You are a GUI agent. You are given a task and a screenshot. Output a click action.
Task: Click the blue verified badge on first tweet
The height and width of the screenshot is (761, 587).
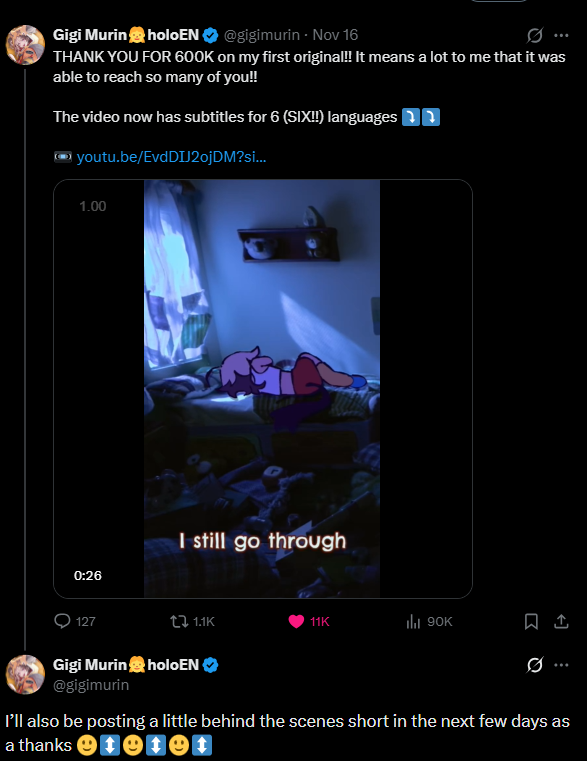210,35
